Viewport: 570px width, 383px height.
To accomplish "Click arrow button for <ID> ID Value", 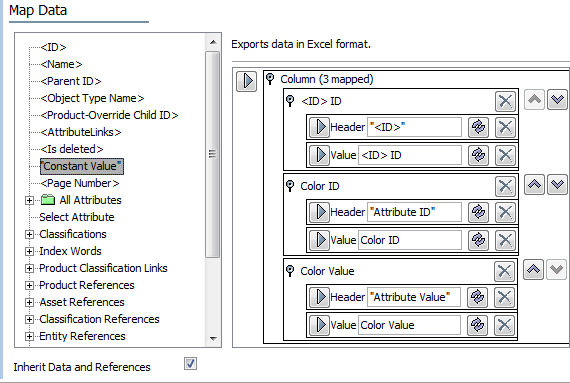I will click(x=320, y=155).
